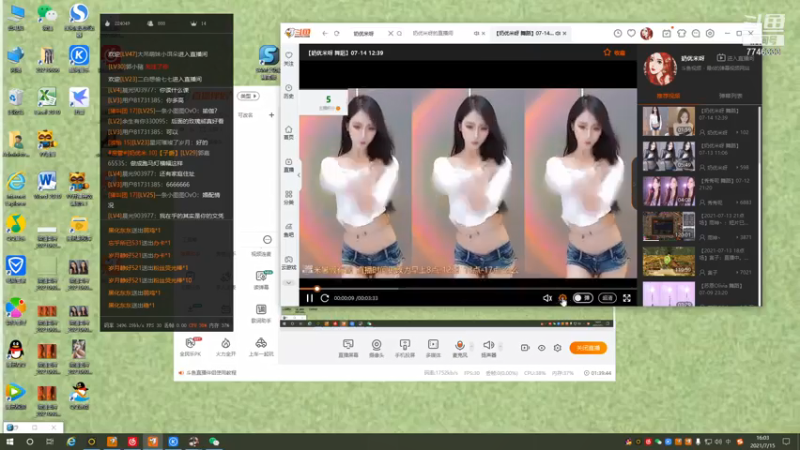Open the streamer's red-haired avatar
The width and height of the screenshot is (800, 450).
click(x=659, y=68)
